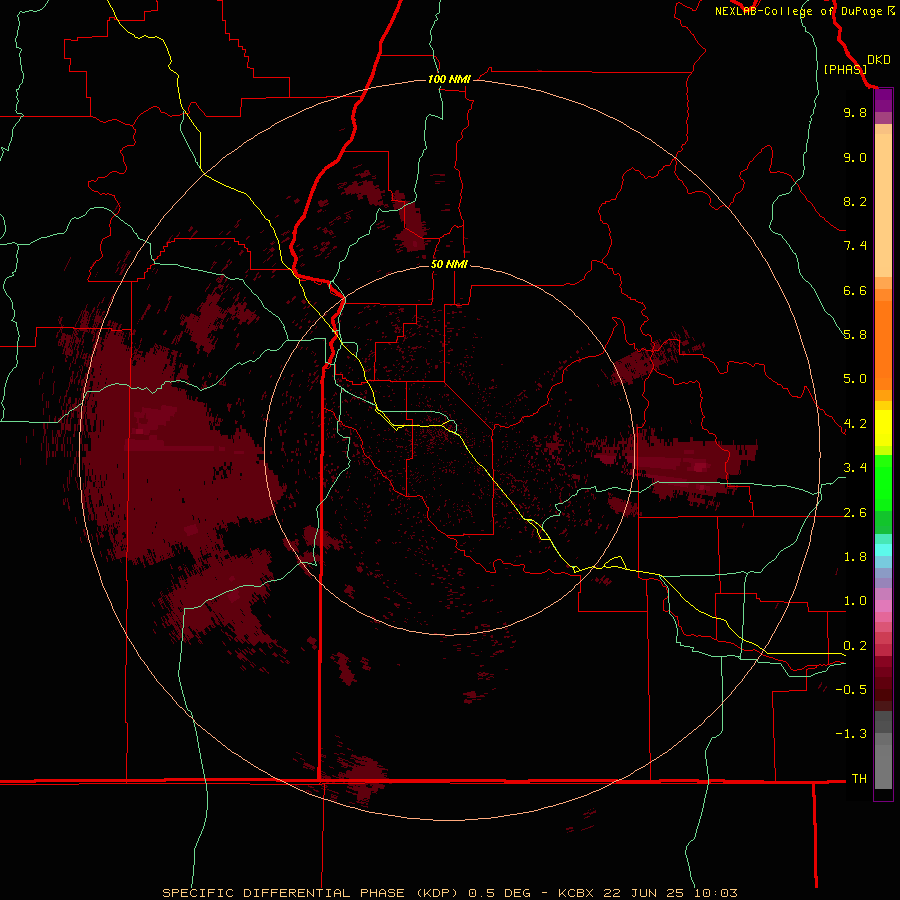The width and height of the screenshot is (900, 900).
Task: Pick the large peach segment of the color scale
Action: [x=883, y=205]
